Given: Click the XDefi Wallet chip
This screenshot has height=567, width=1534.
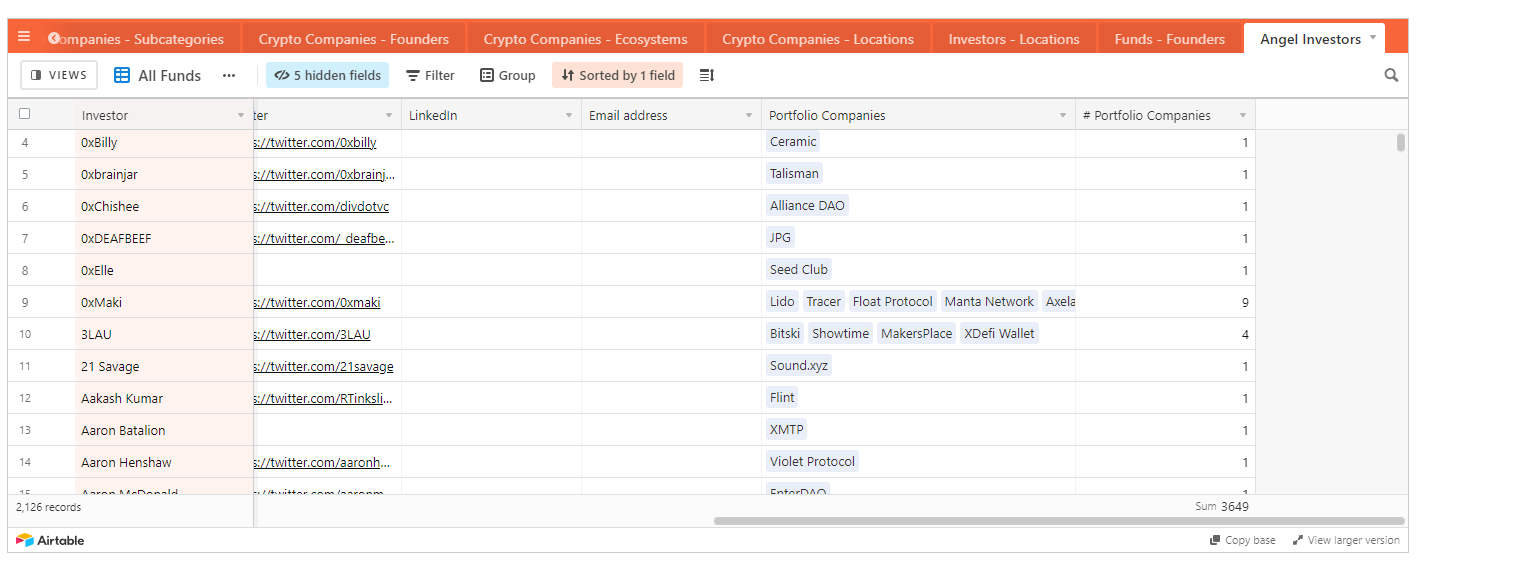Looking at the screenshot, I should coord(999,334).
